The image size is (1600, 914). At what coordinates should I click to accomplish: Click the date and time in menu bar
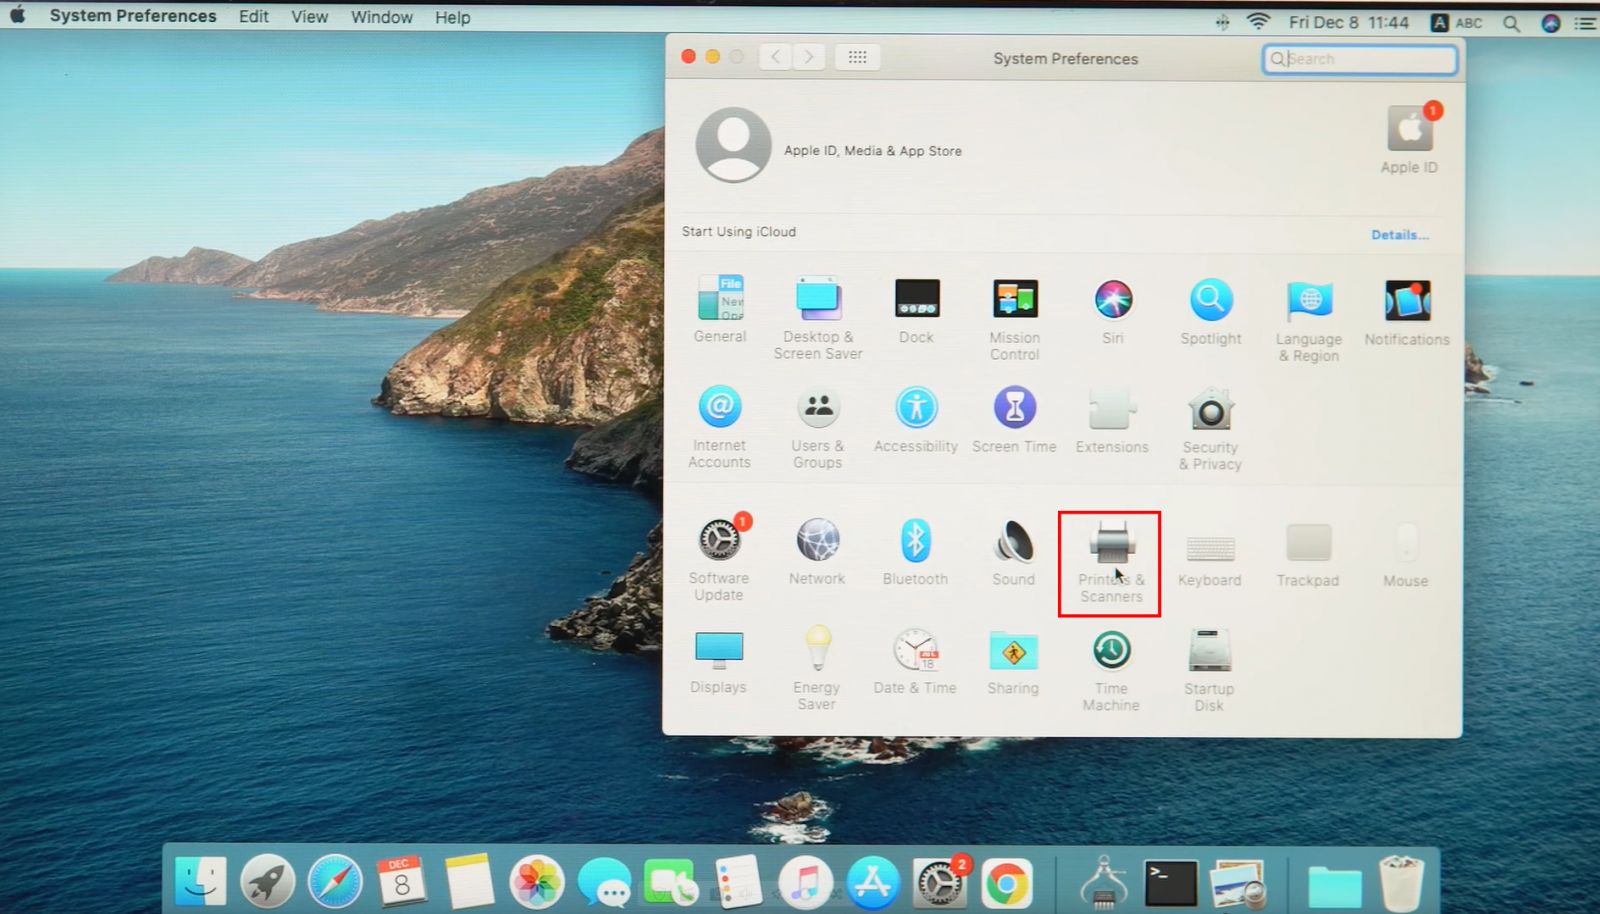[x=1348, y=22]
